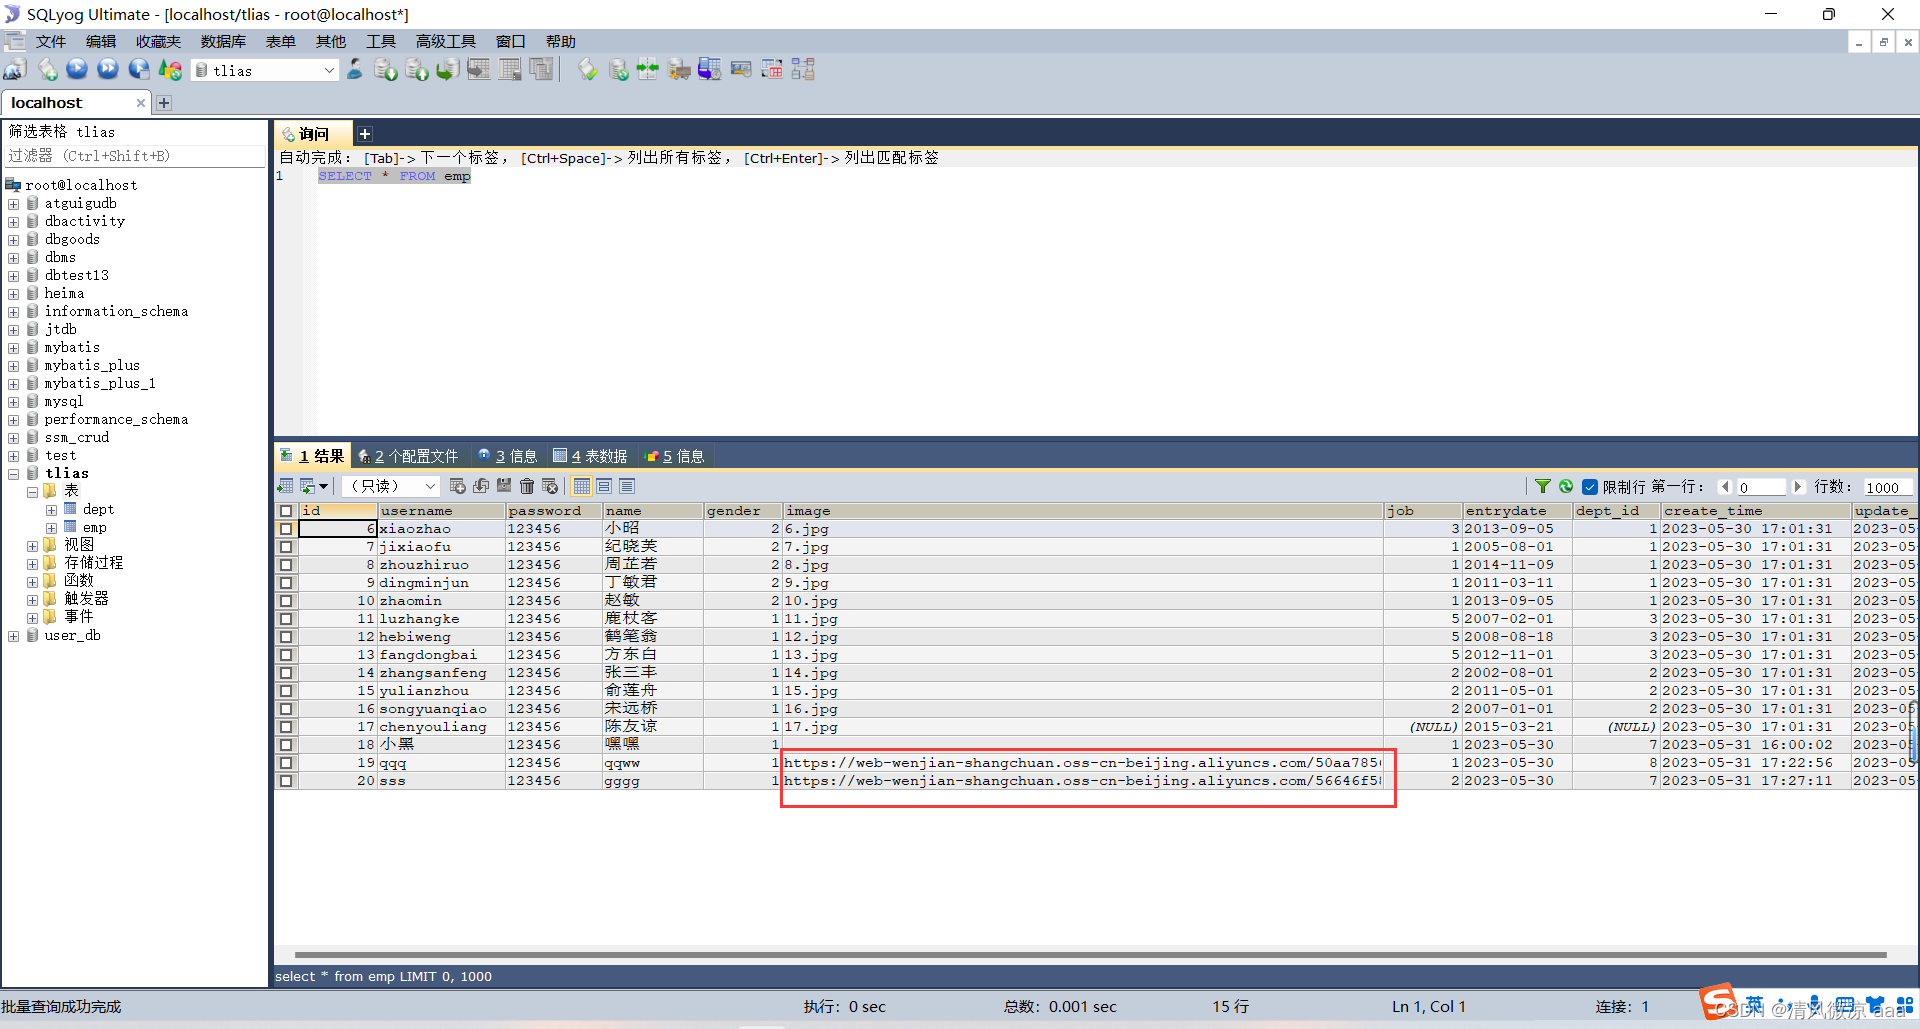Click the green filter funnel icon
The height and width of the screenshot is (1029, 1920).
point(1543,487)
